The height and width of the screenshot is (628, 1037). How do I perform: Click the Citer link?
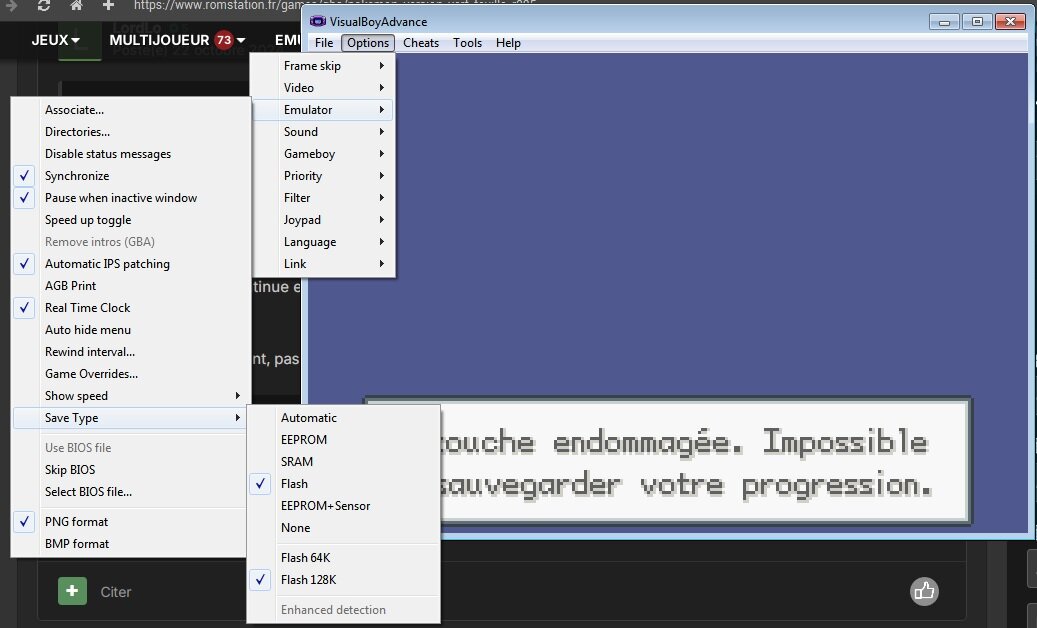coord(116,592)
